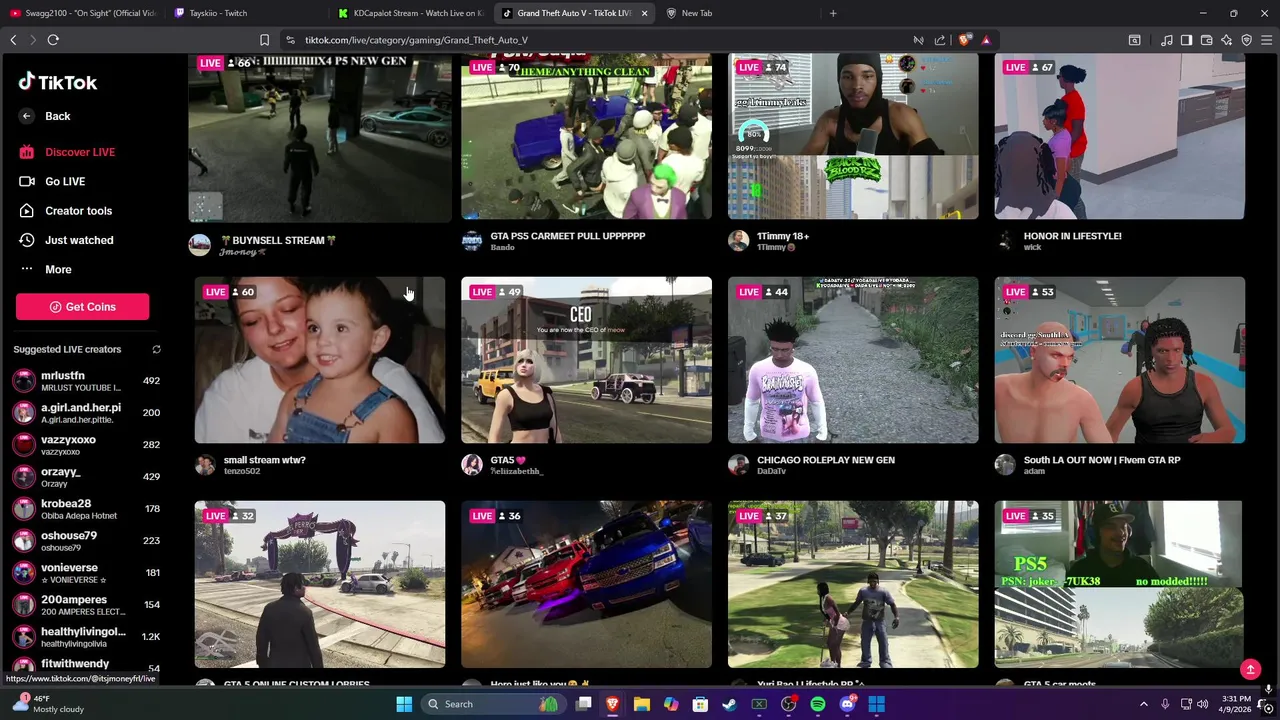The width and height of the screenshot is (1280, 720).
Task: Open live stream with 32 viewers
Action: point(320,584)
